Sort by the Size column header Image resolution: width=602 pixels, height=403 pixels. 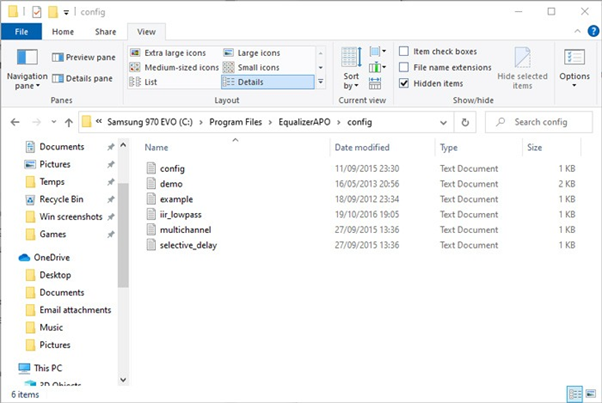click(551, 147)
